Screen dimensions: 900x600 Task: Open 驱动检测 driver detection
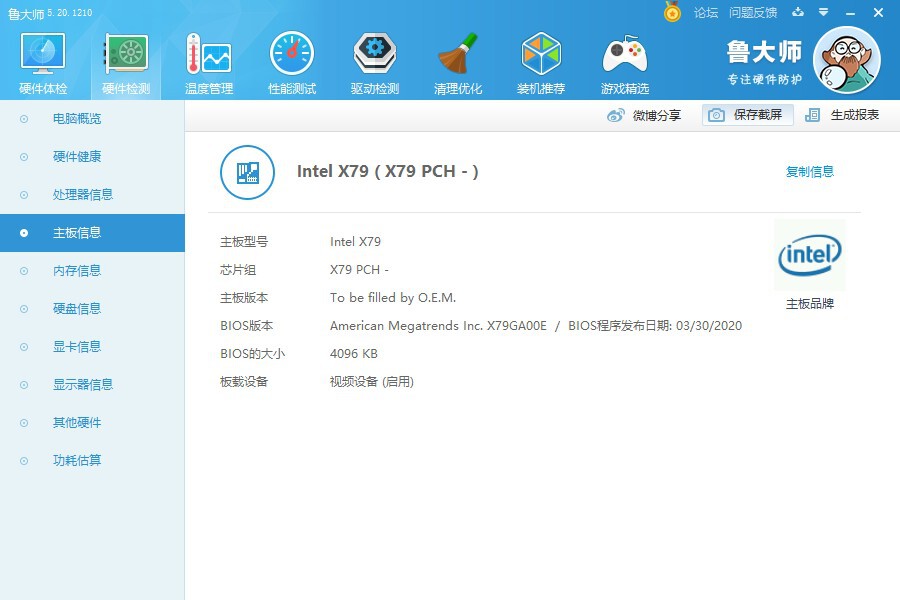(375, 62)
